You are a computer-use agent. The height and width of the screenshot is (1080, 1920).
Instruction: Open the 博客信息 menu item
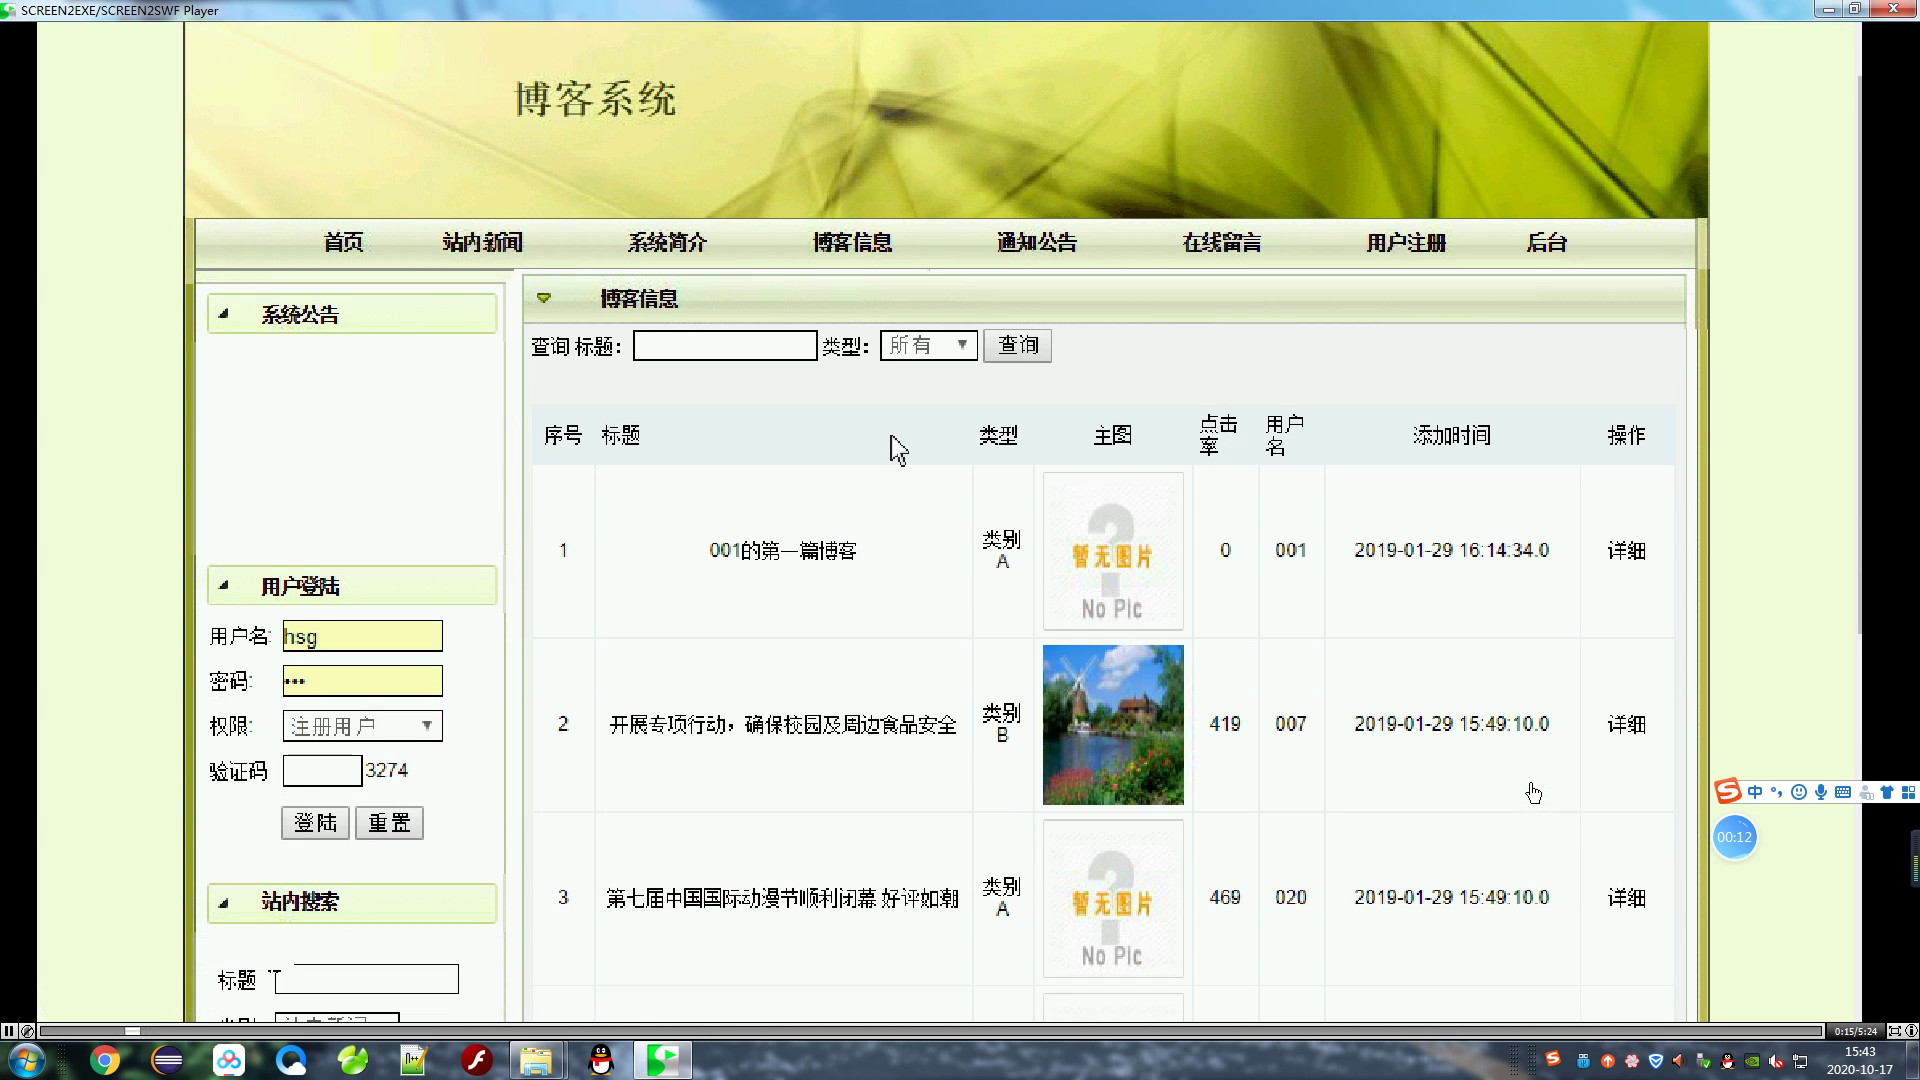852,243
